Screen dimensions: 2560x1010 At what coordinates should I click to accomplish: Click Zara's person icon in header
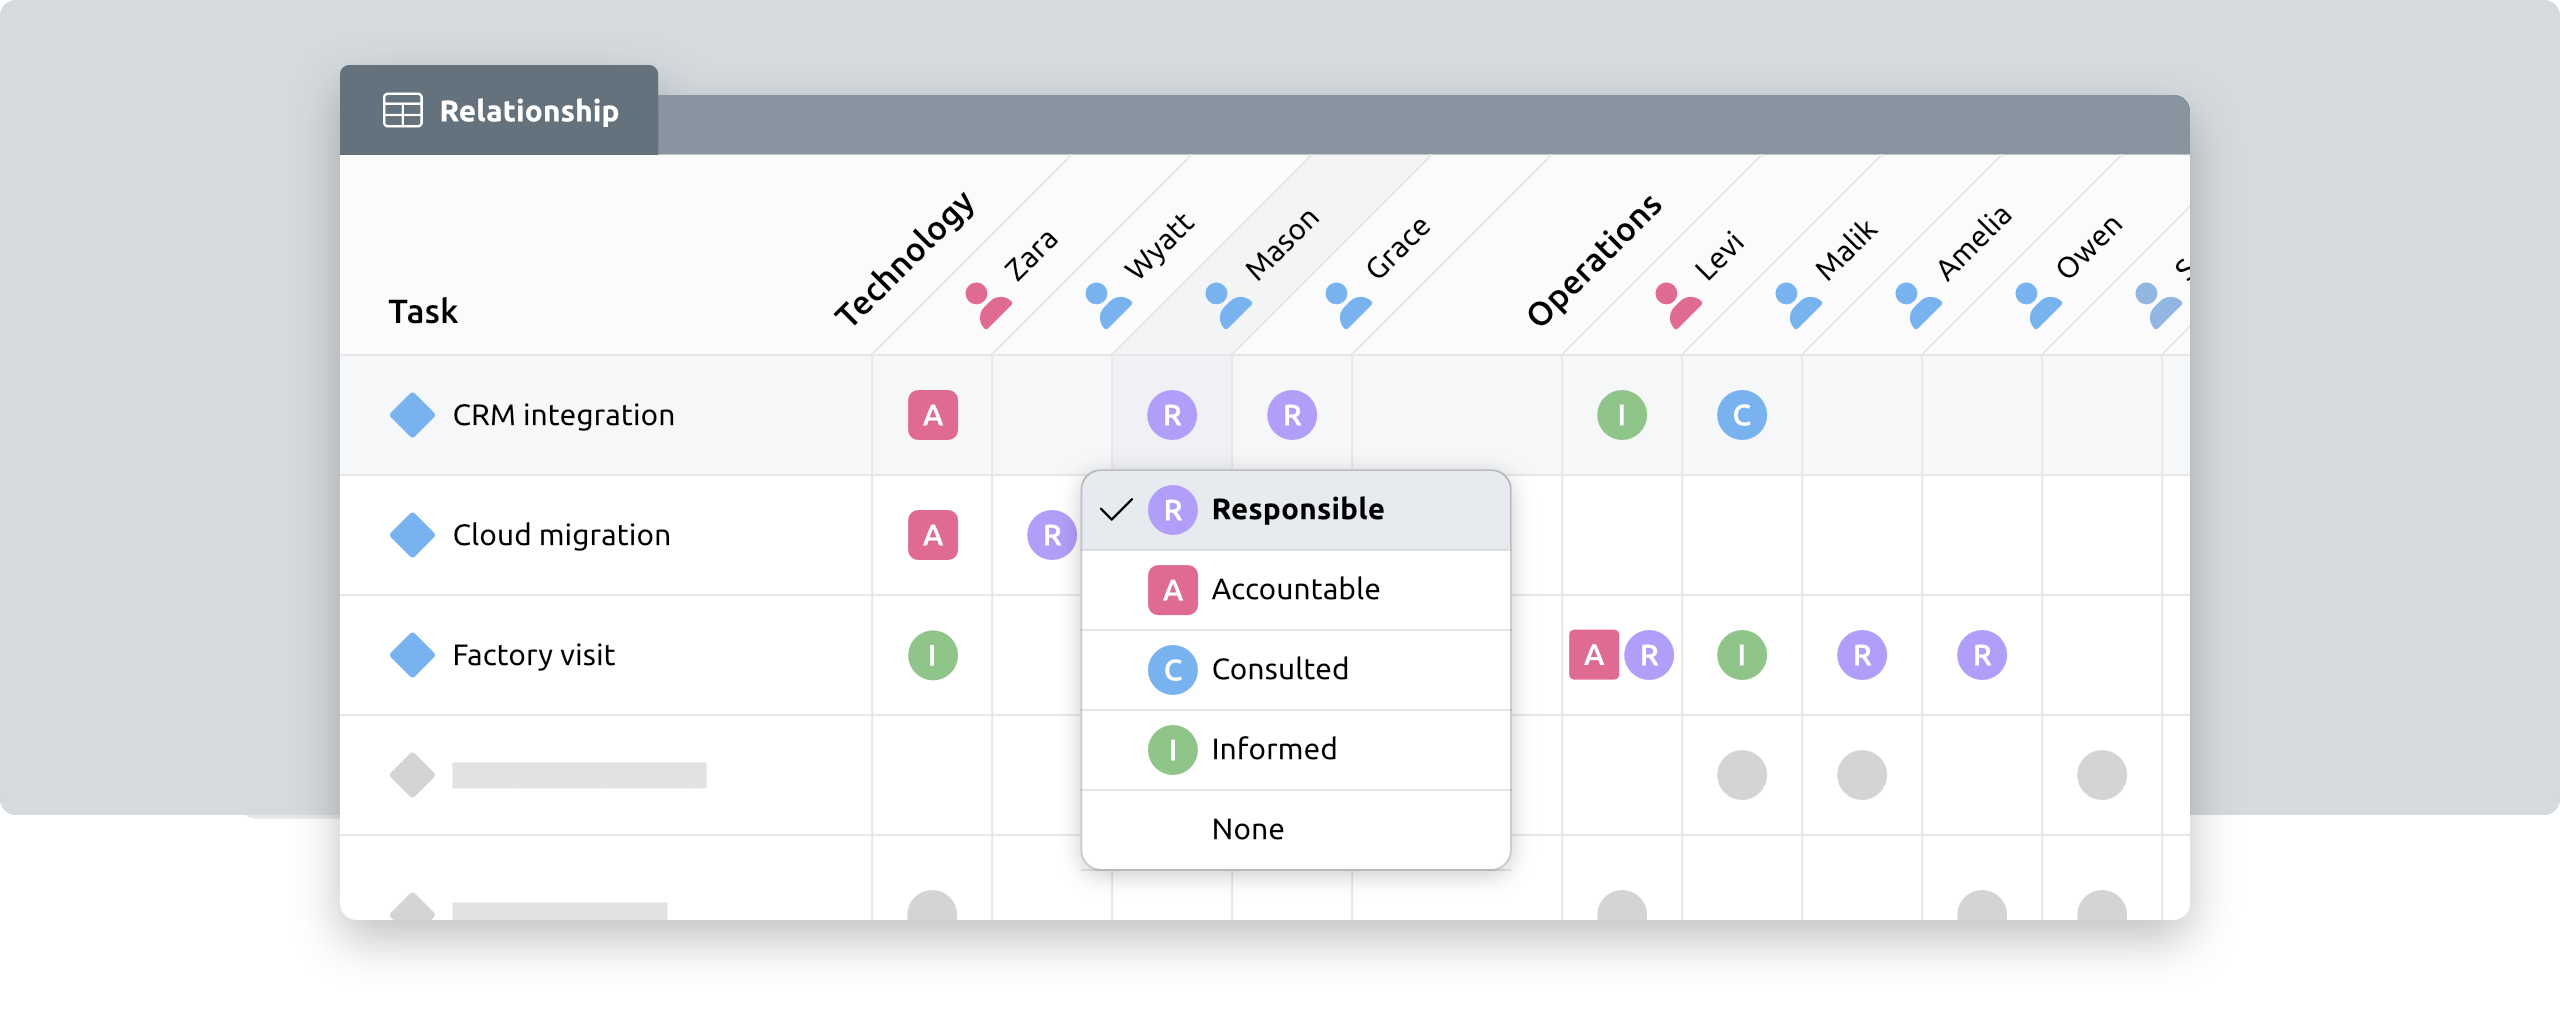click(987, 305)
